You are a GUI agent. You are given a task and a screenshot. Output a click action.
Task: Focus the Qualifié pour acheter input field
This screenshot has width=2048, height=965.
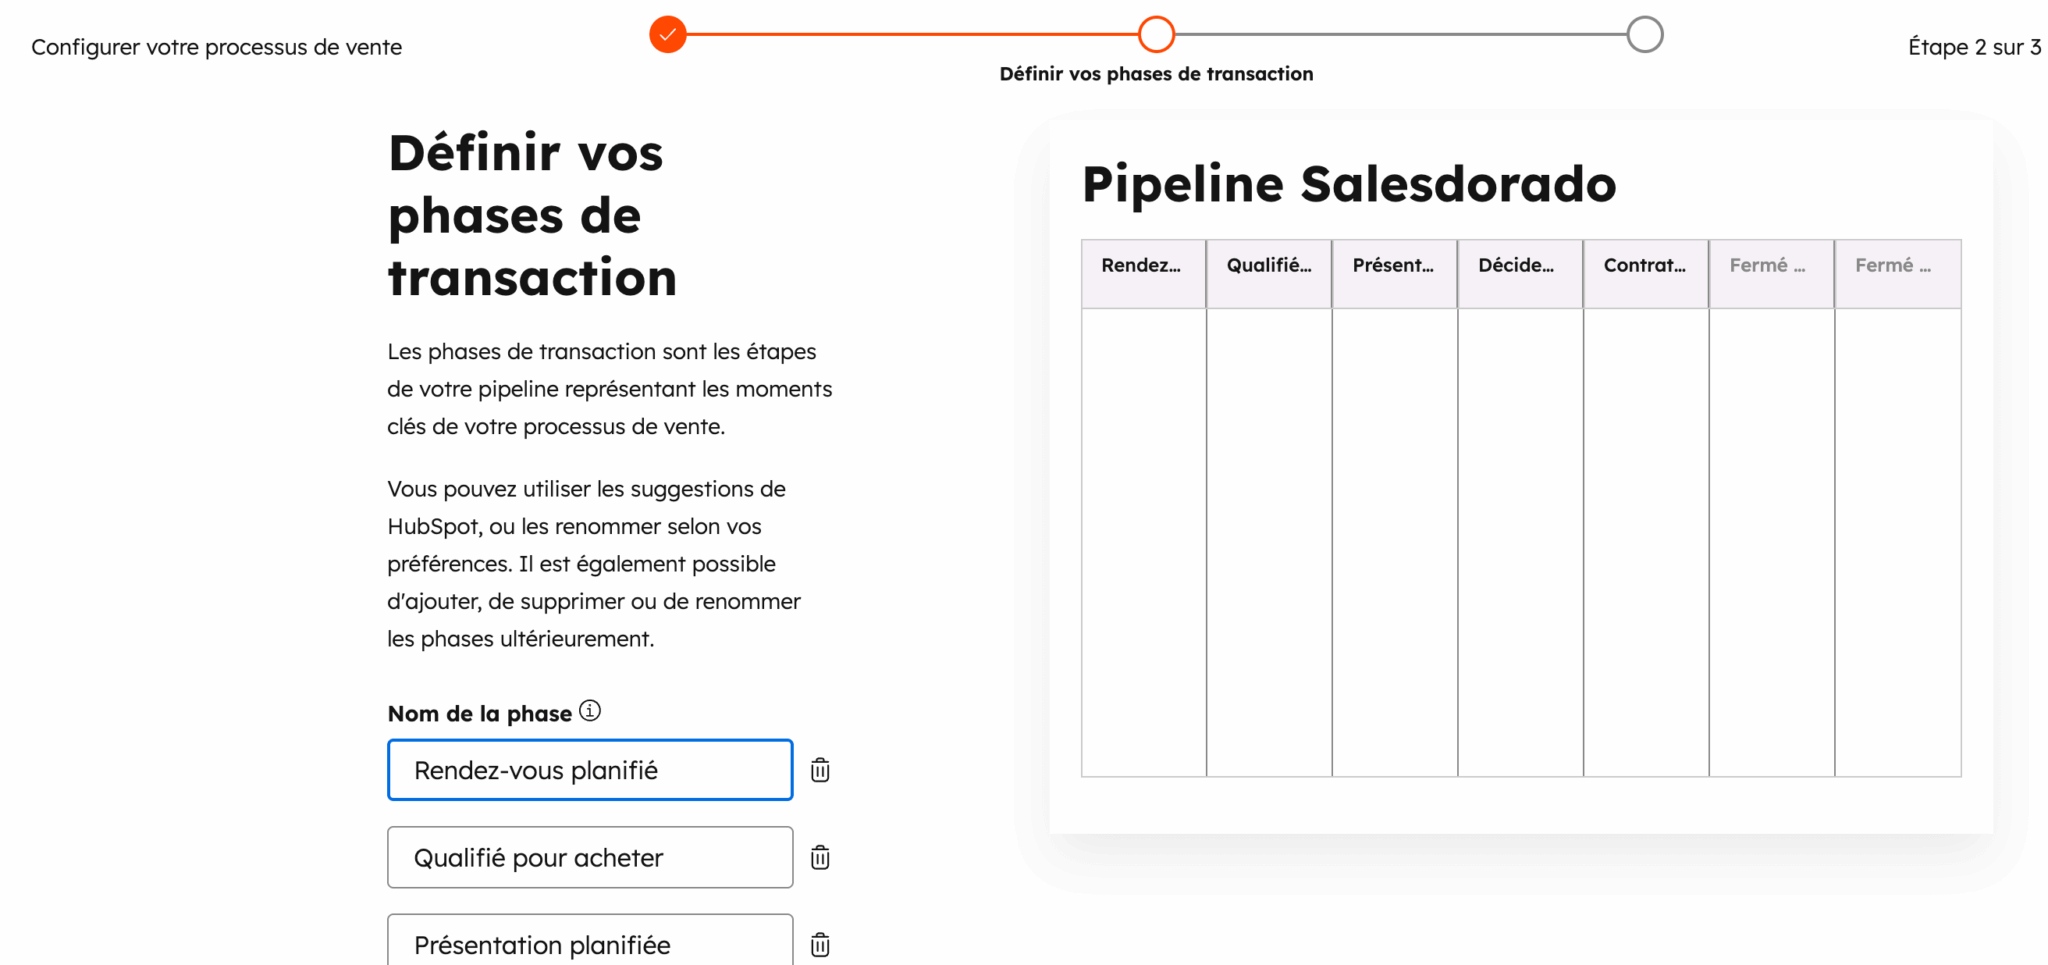[x=590, y=858]
